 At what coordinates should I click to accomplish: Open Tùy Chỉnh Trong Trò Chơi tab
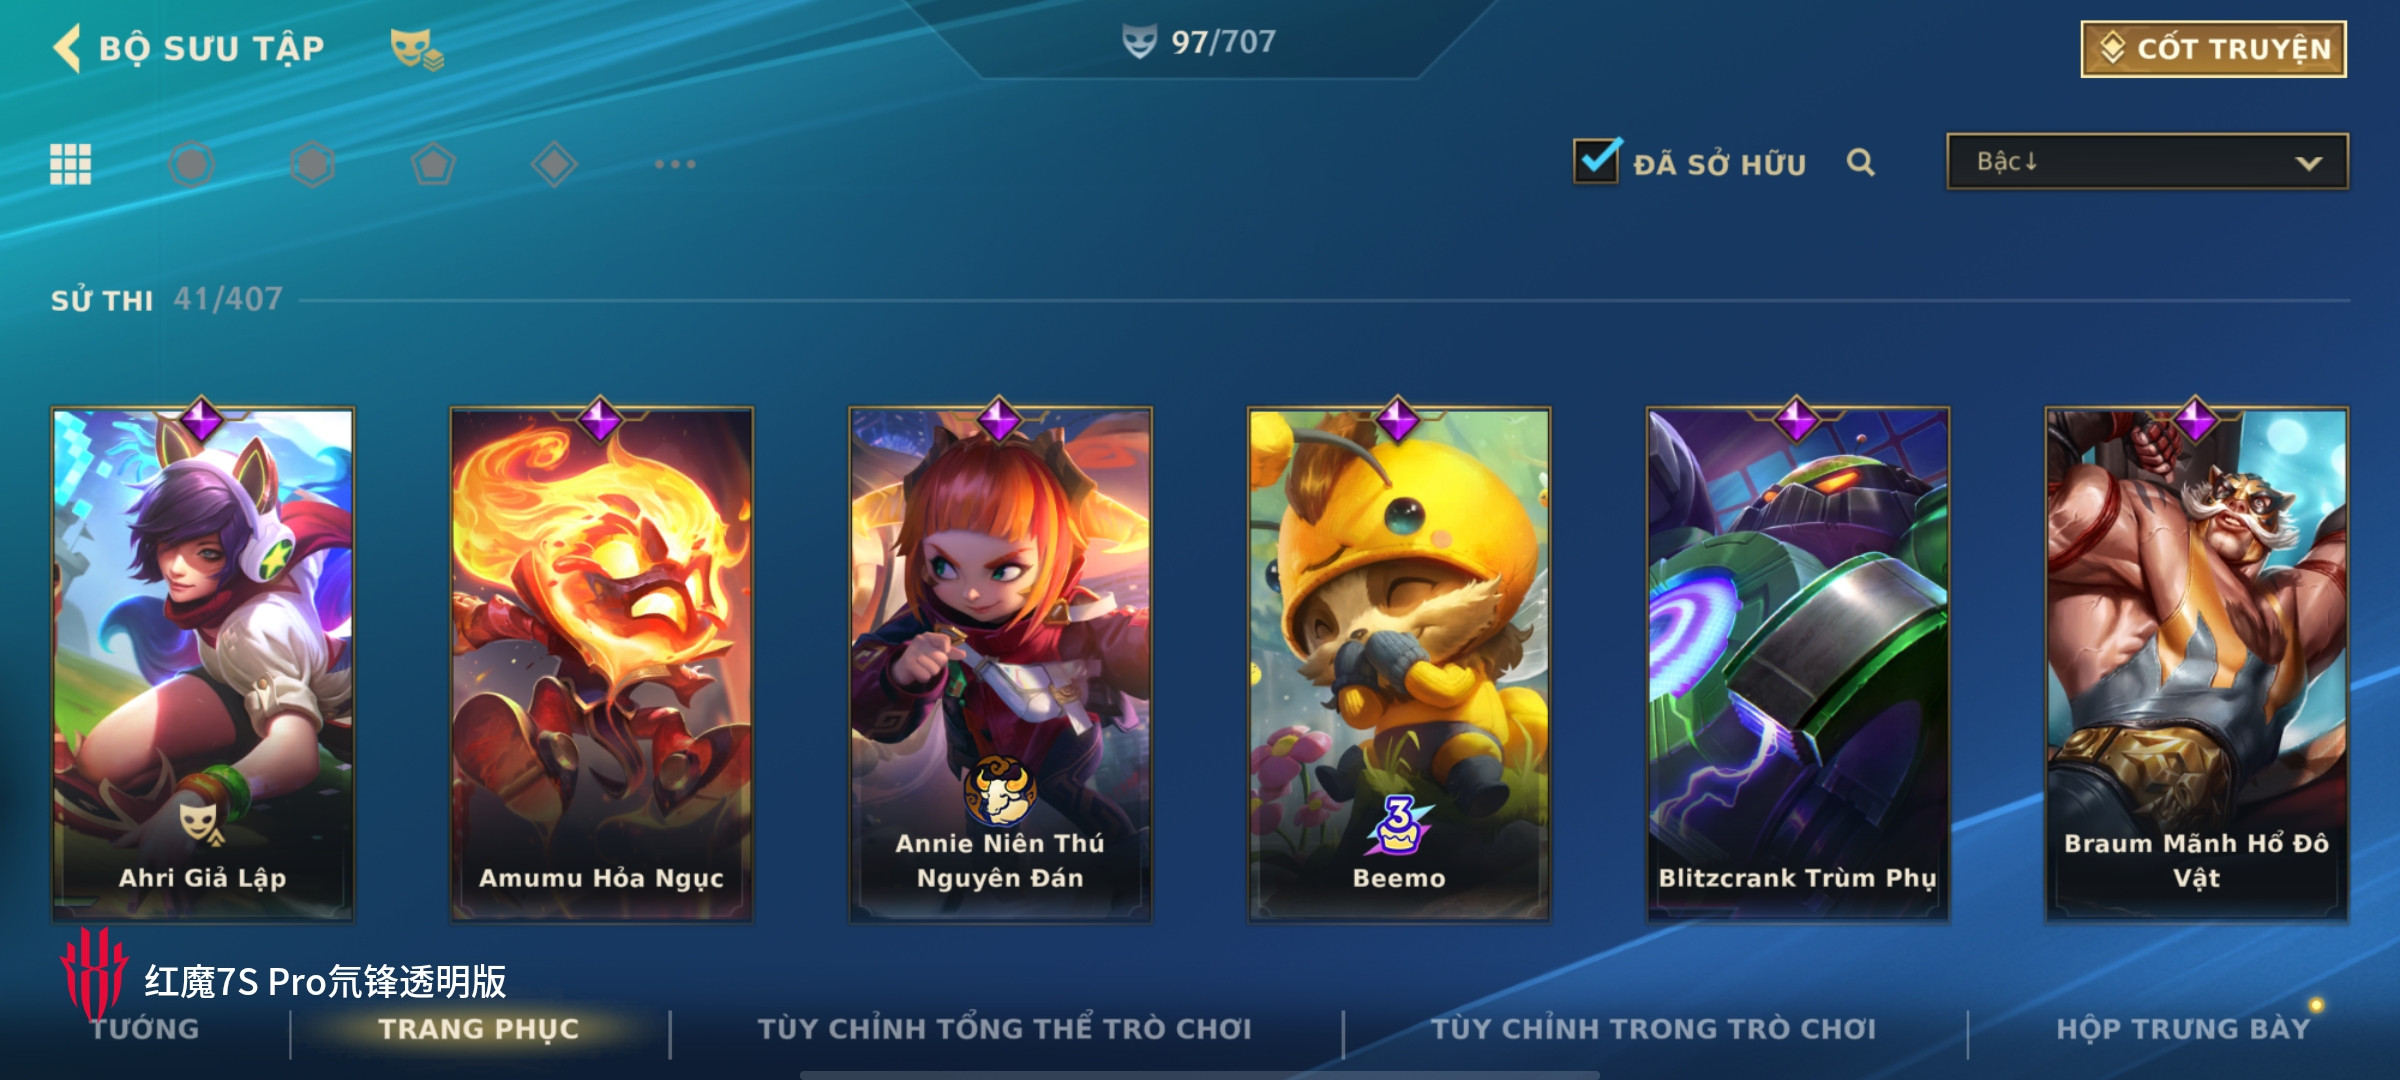(x=1653, y=1029)
